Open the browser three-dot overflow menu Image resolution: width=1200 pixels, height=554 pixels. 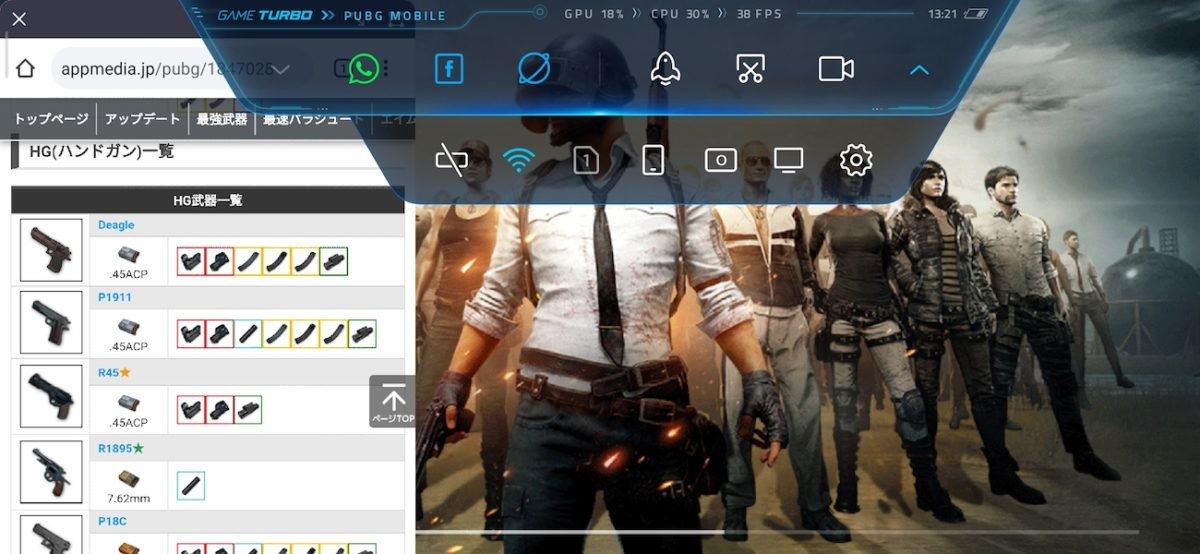(x=387, y=69)
